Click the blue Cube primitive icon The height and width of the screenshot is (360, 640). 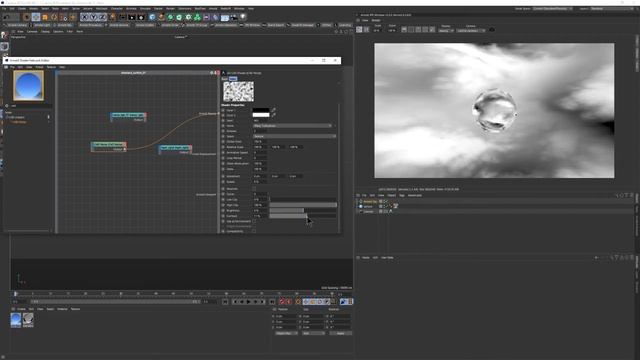pyautogui.click(x=152, y=17)
